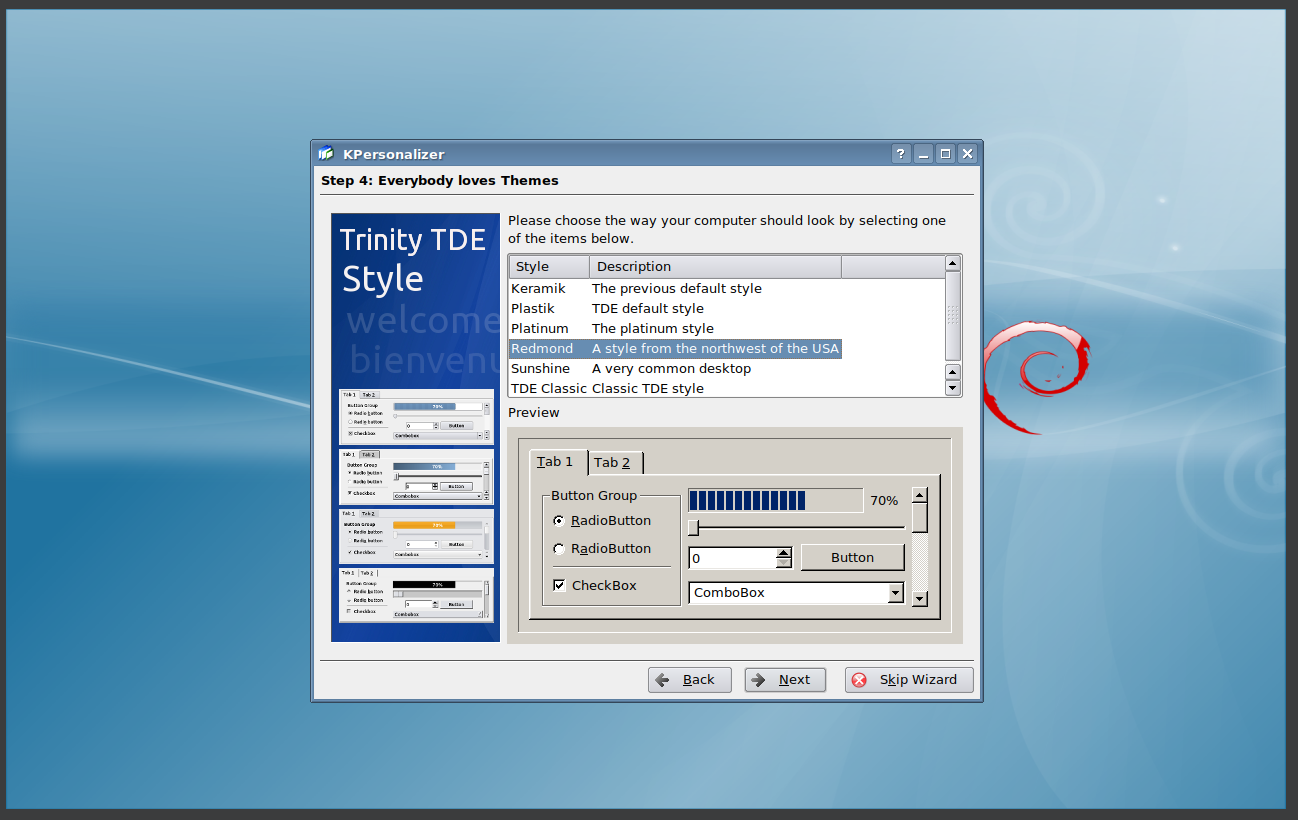Select the Sunshine style entry
This screenshot has width=1298, height=820.
540,369
